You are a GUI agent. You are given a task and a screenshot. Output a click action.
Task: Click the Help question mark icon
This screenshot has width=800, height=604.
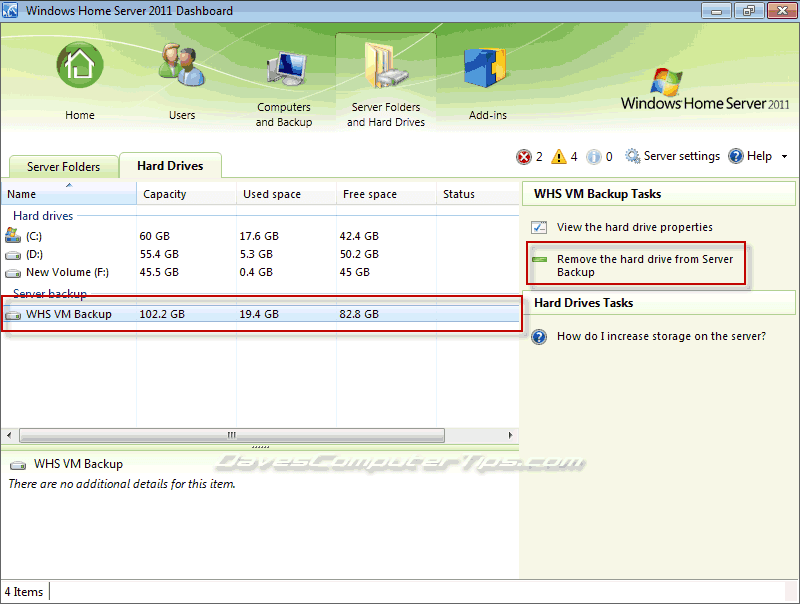[736, 156]
